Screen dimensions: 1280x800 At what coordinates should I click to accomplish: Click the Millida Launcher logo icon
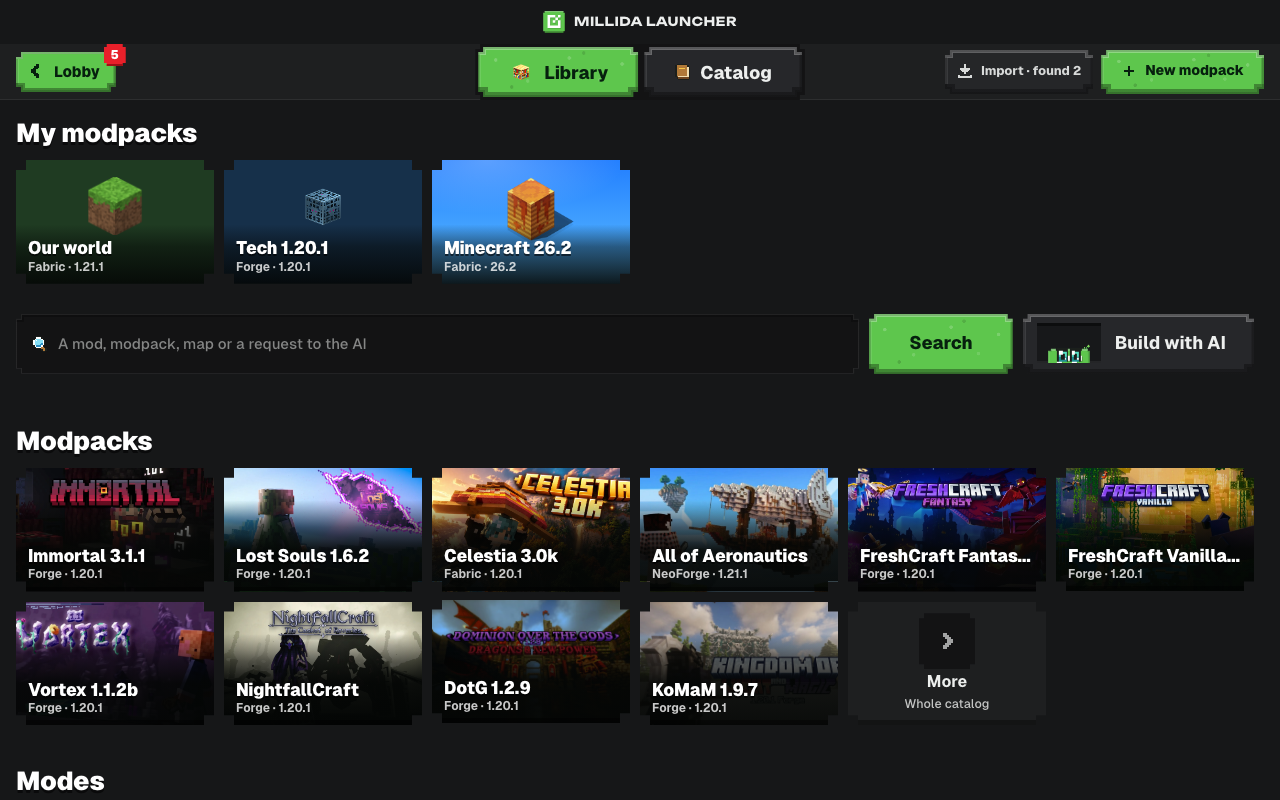point(554,21)
